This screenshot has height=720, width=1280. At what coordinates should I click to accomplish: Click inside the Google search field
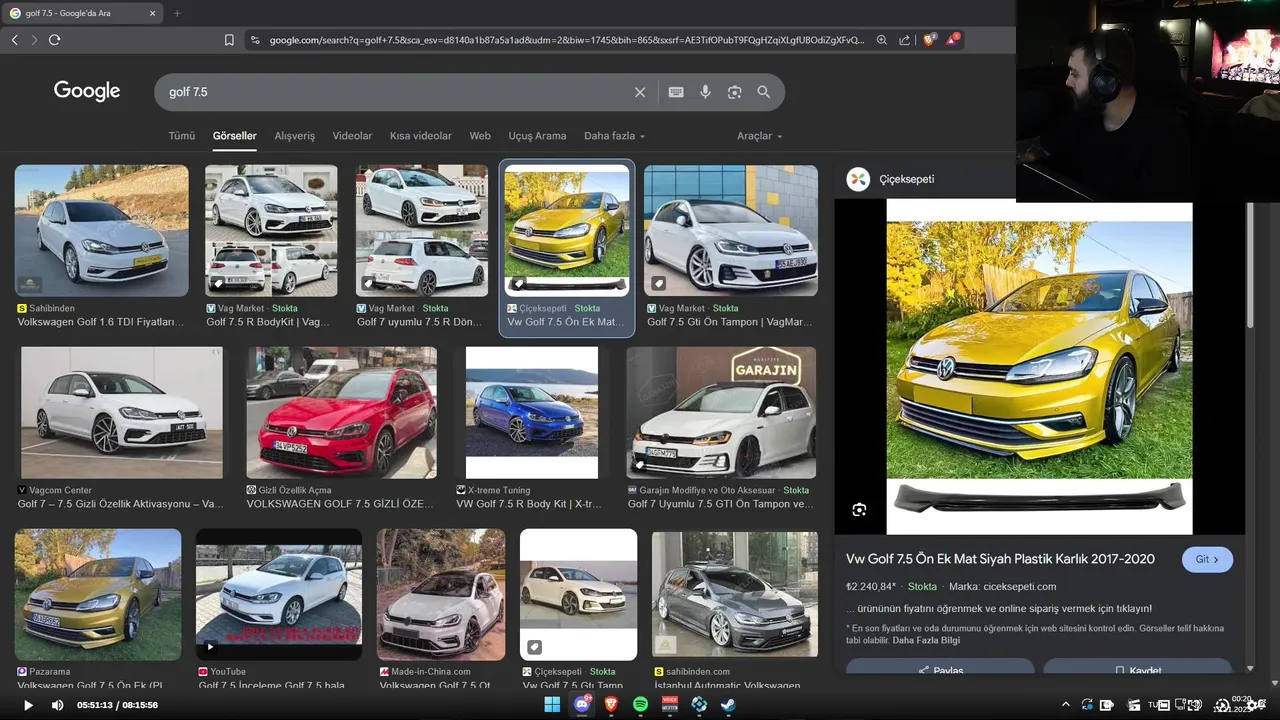(395, 92)
